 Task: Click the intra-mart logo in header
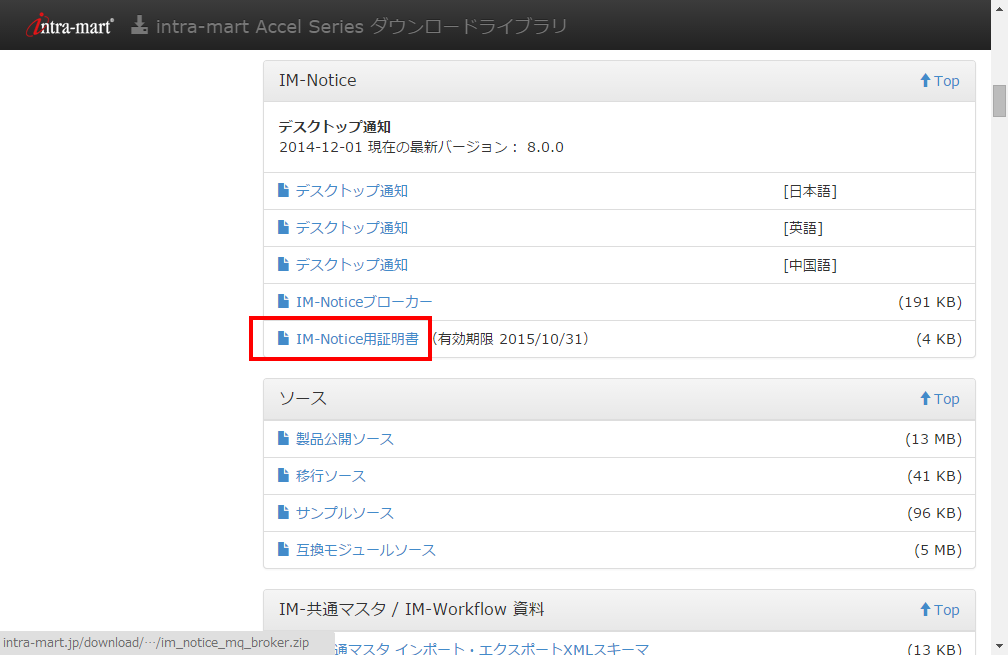click(69, 26)
